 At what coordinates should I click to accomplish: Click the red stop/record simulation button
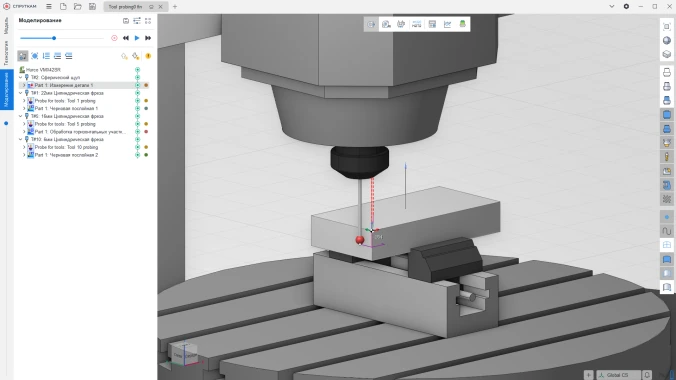[x=114, y=38]
